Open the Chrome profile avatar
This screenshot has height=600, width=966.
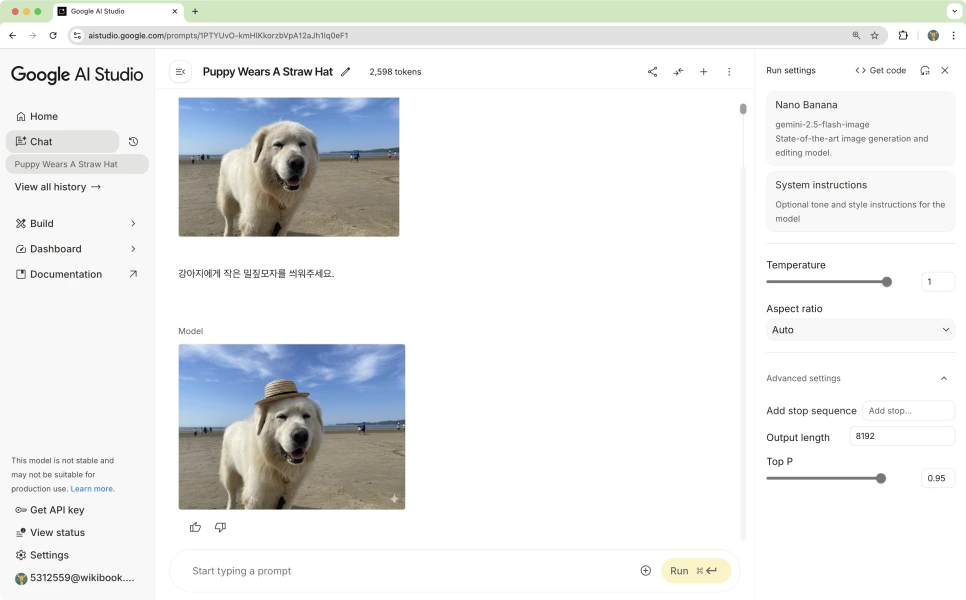point(933,36)
